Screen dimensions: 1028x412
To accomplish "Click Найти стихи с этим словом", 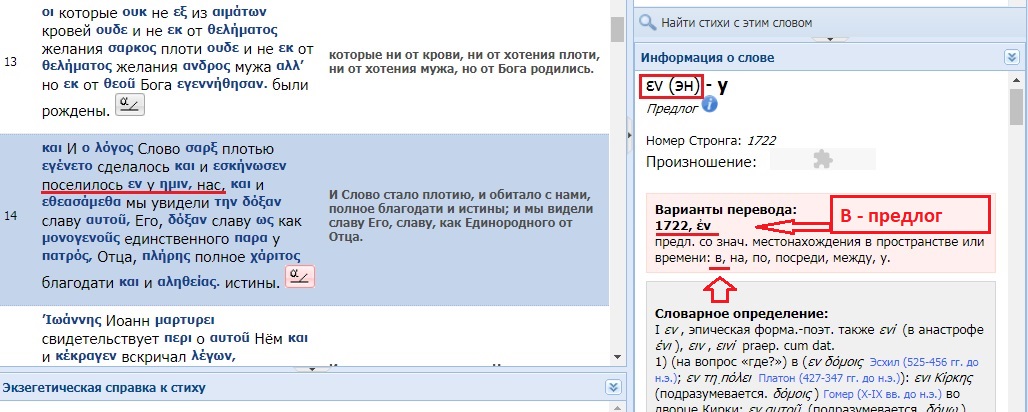I will (738, 21).
